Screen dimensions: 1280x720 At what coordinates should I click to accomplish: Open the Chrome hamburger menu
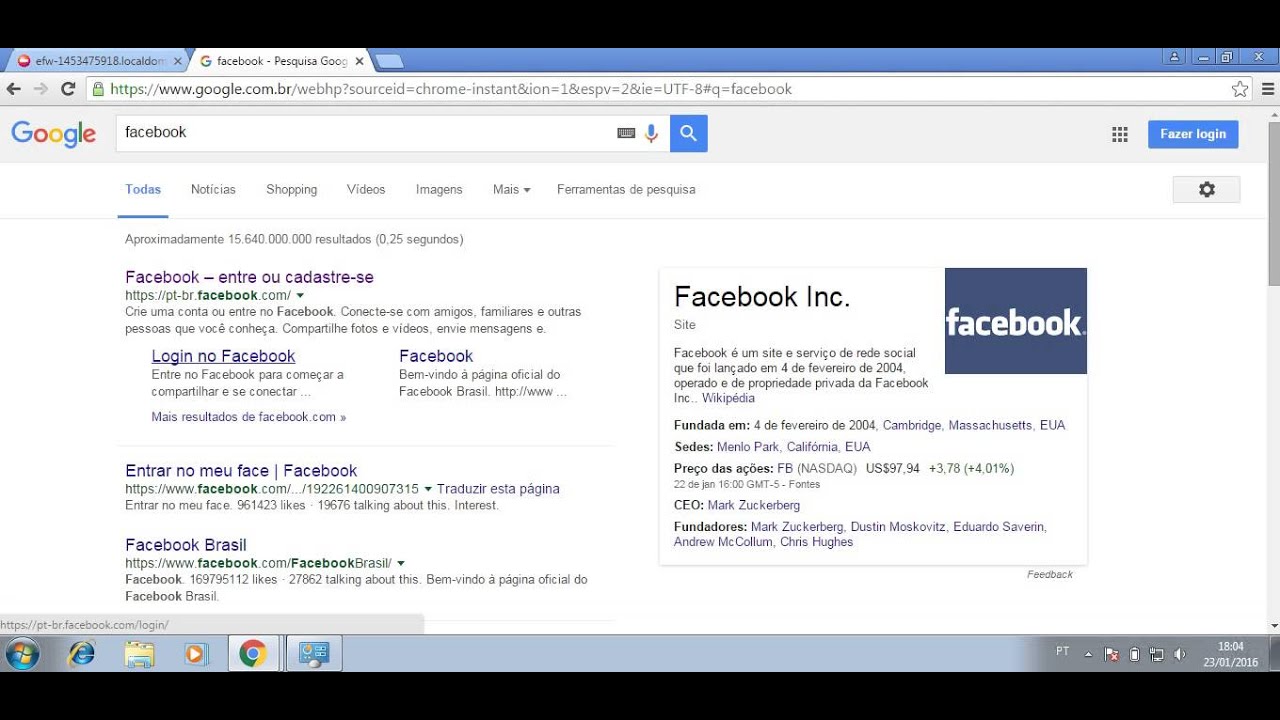[1268, 89]
